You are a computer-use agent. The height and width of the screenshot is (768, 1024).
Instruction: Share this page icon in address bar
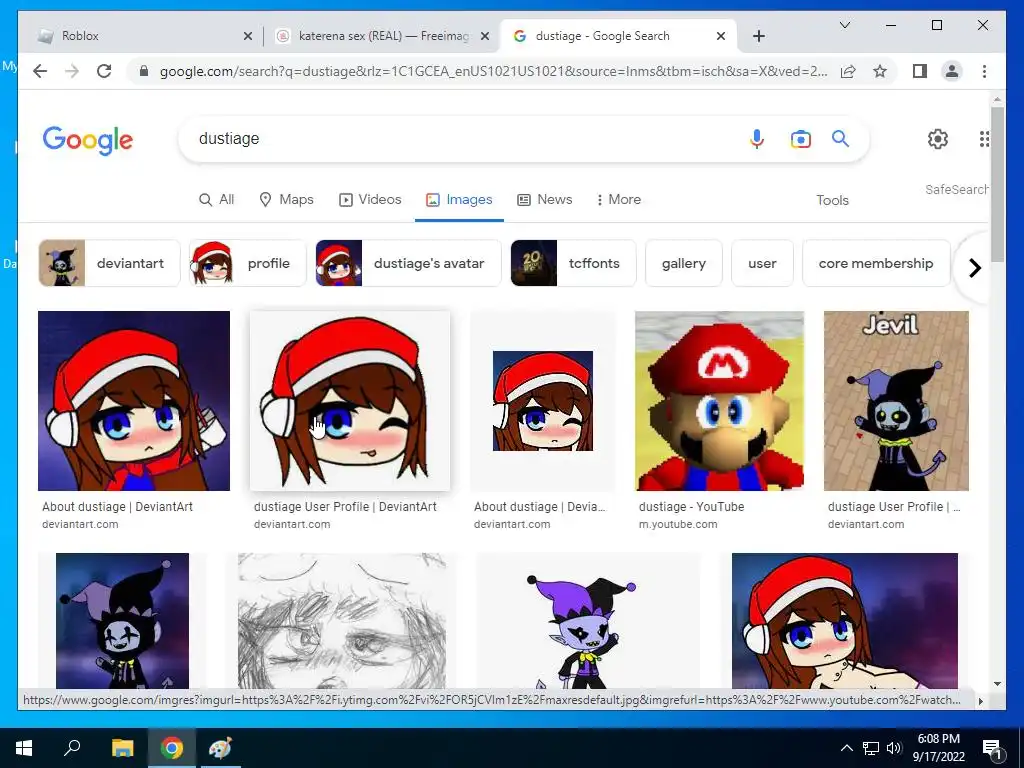848,71
